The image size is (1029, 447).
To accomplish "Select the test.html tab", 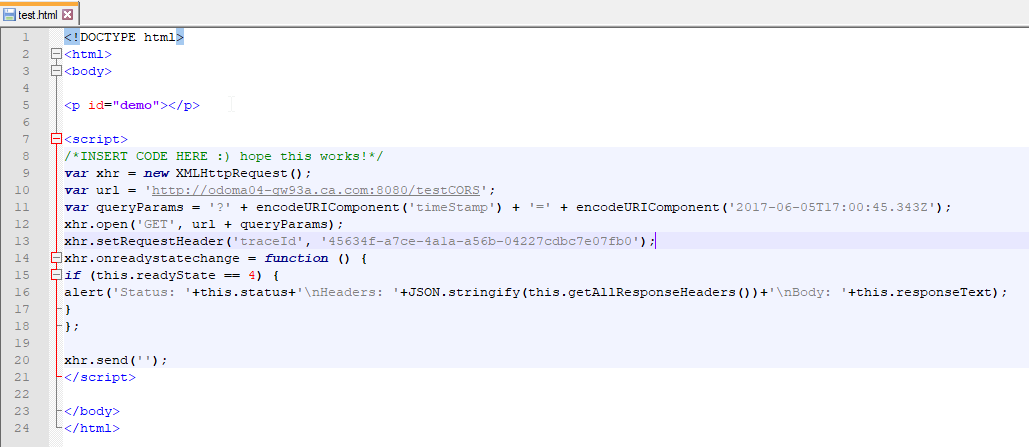I will coord(39,13).
